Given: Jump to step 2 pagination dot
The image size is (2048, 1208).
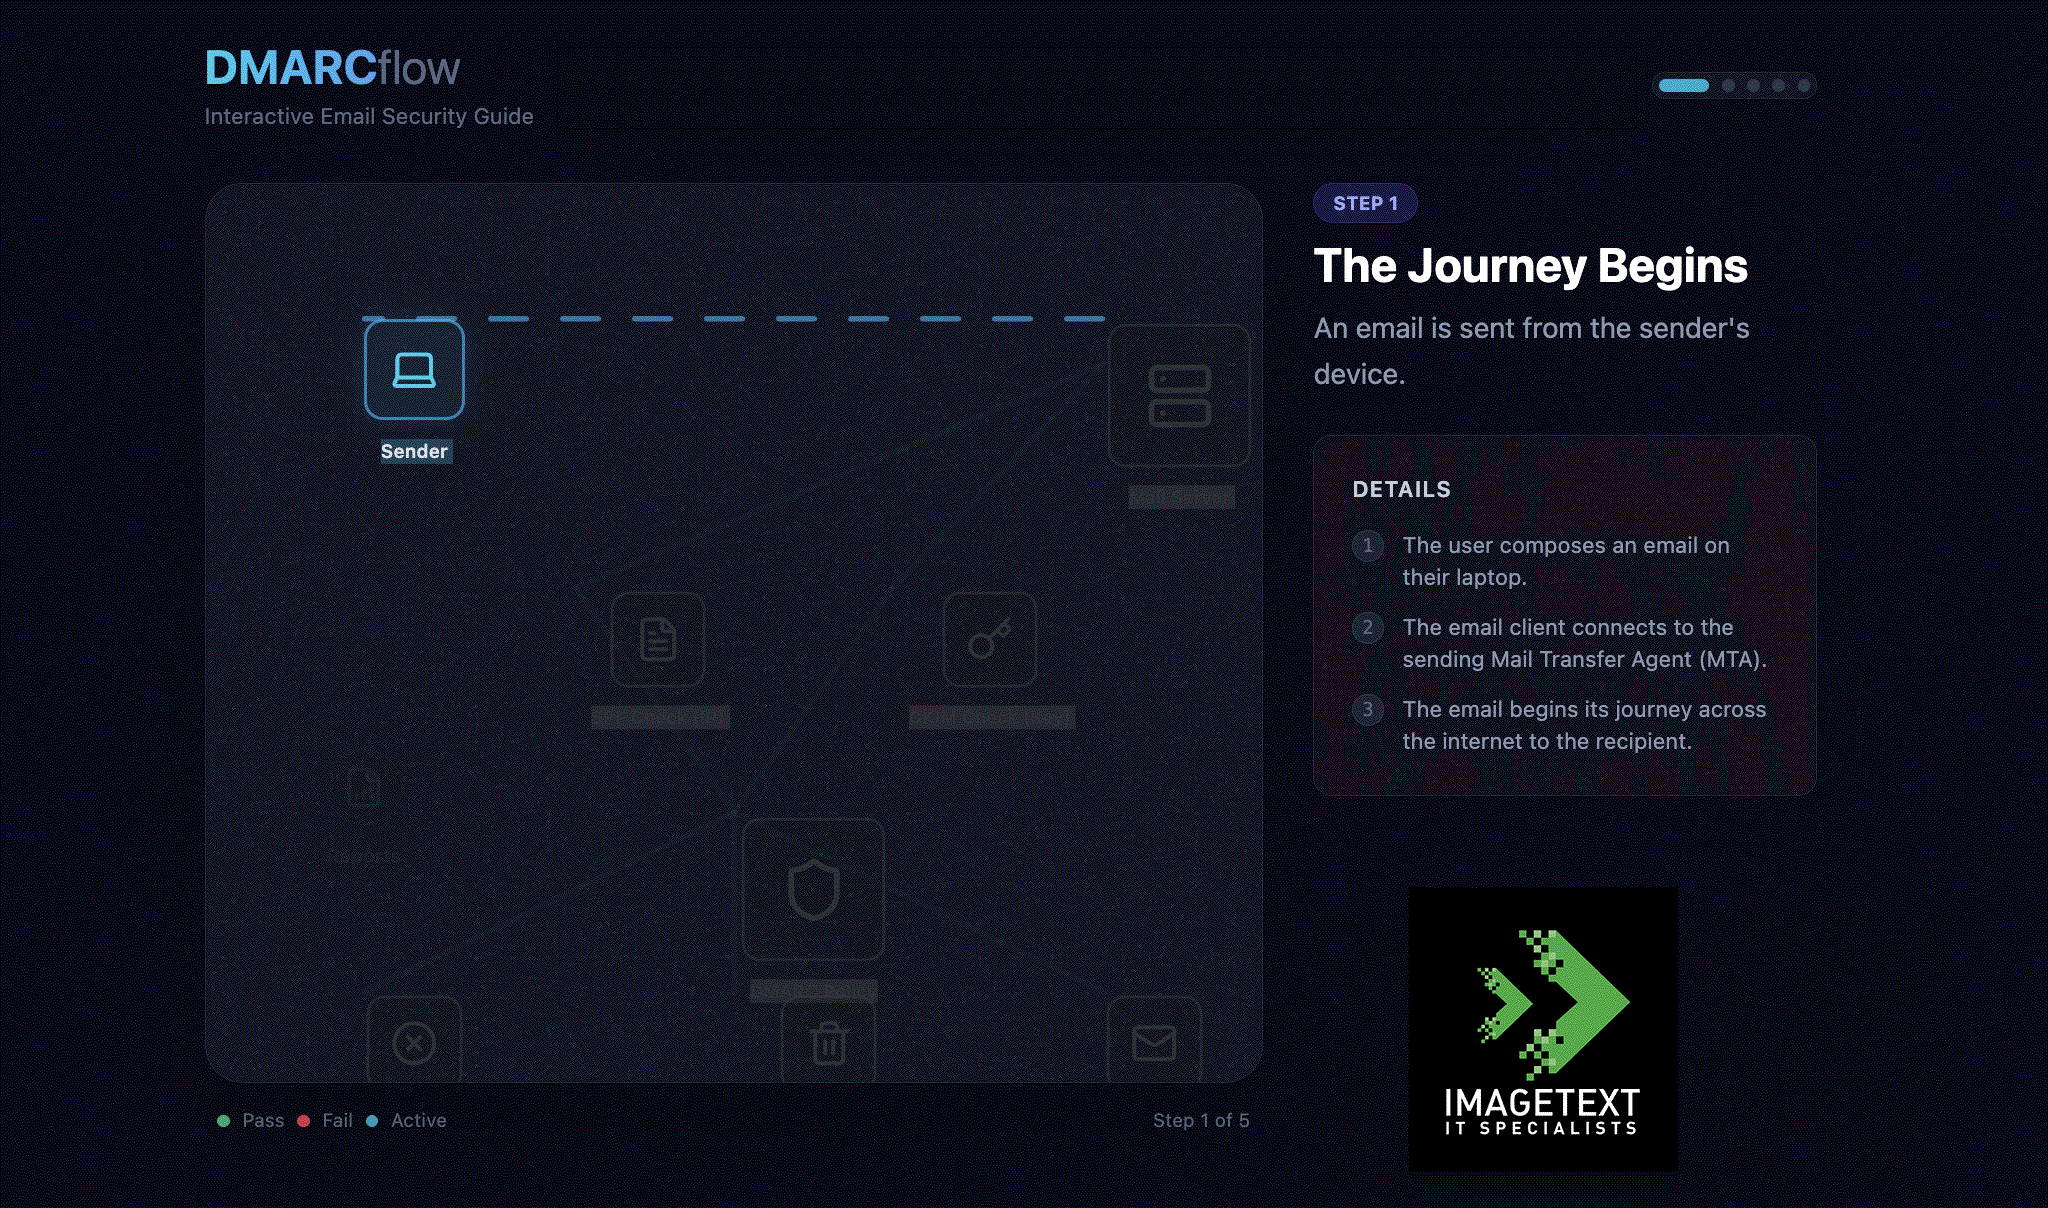Looking at the screenshot, I should tap(1728, 86).
